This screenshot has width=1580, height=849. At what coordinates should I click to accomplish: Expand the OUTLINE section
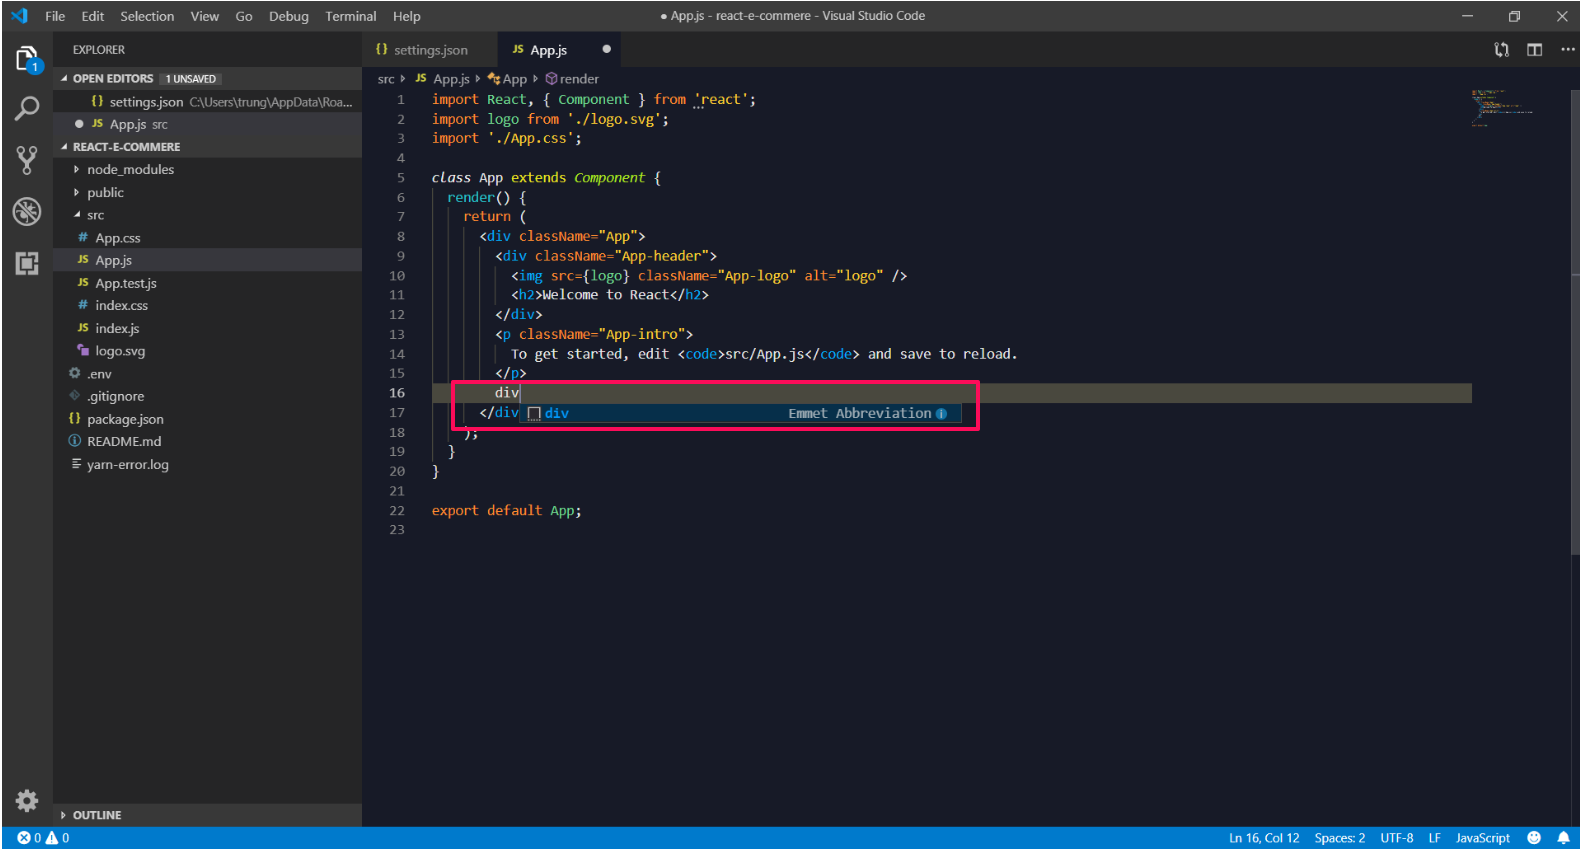tap(96, 815)
